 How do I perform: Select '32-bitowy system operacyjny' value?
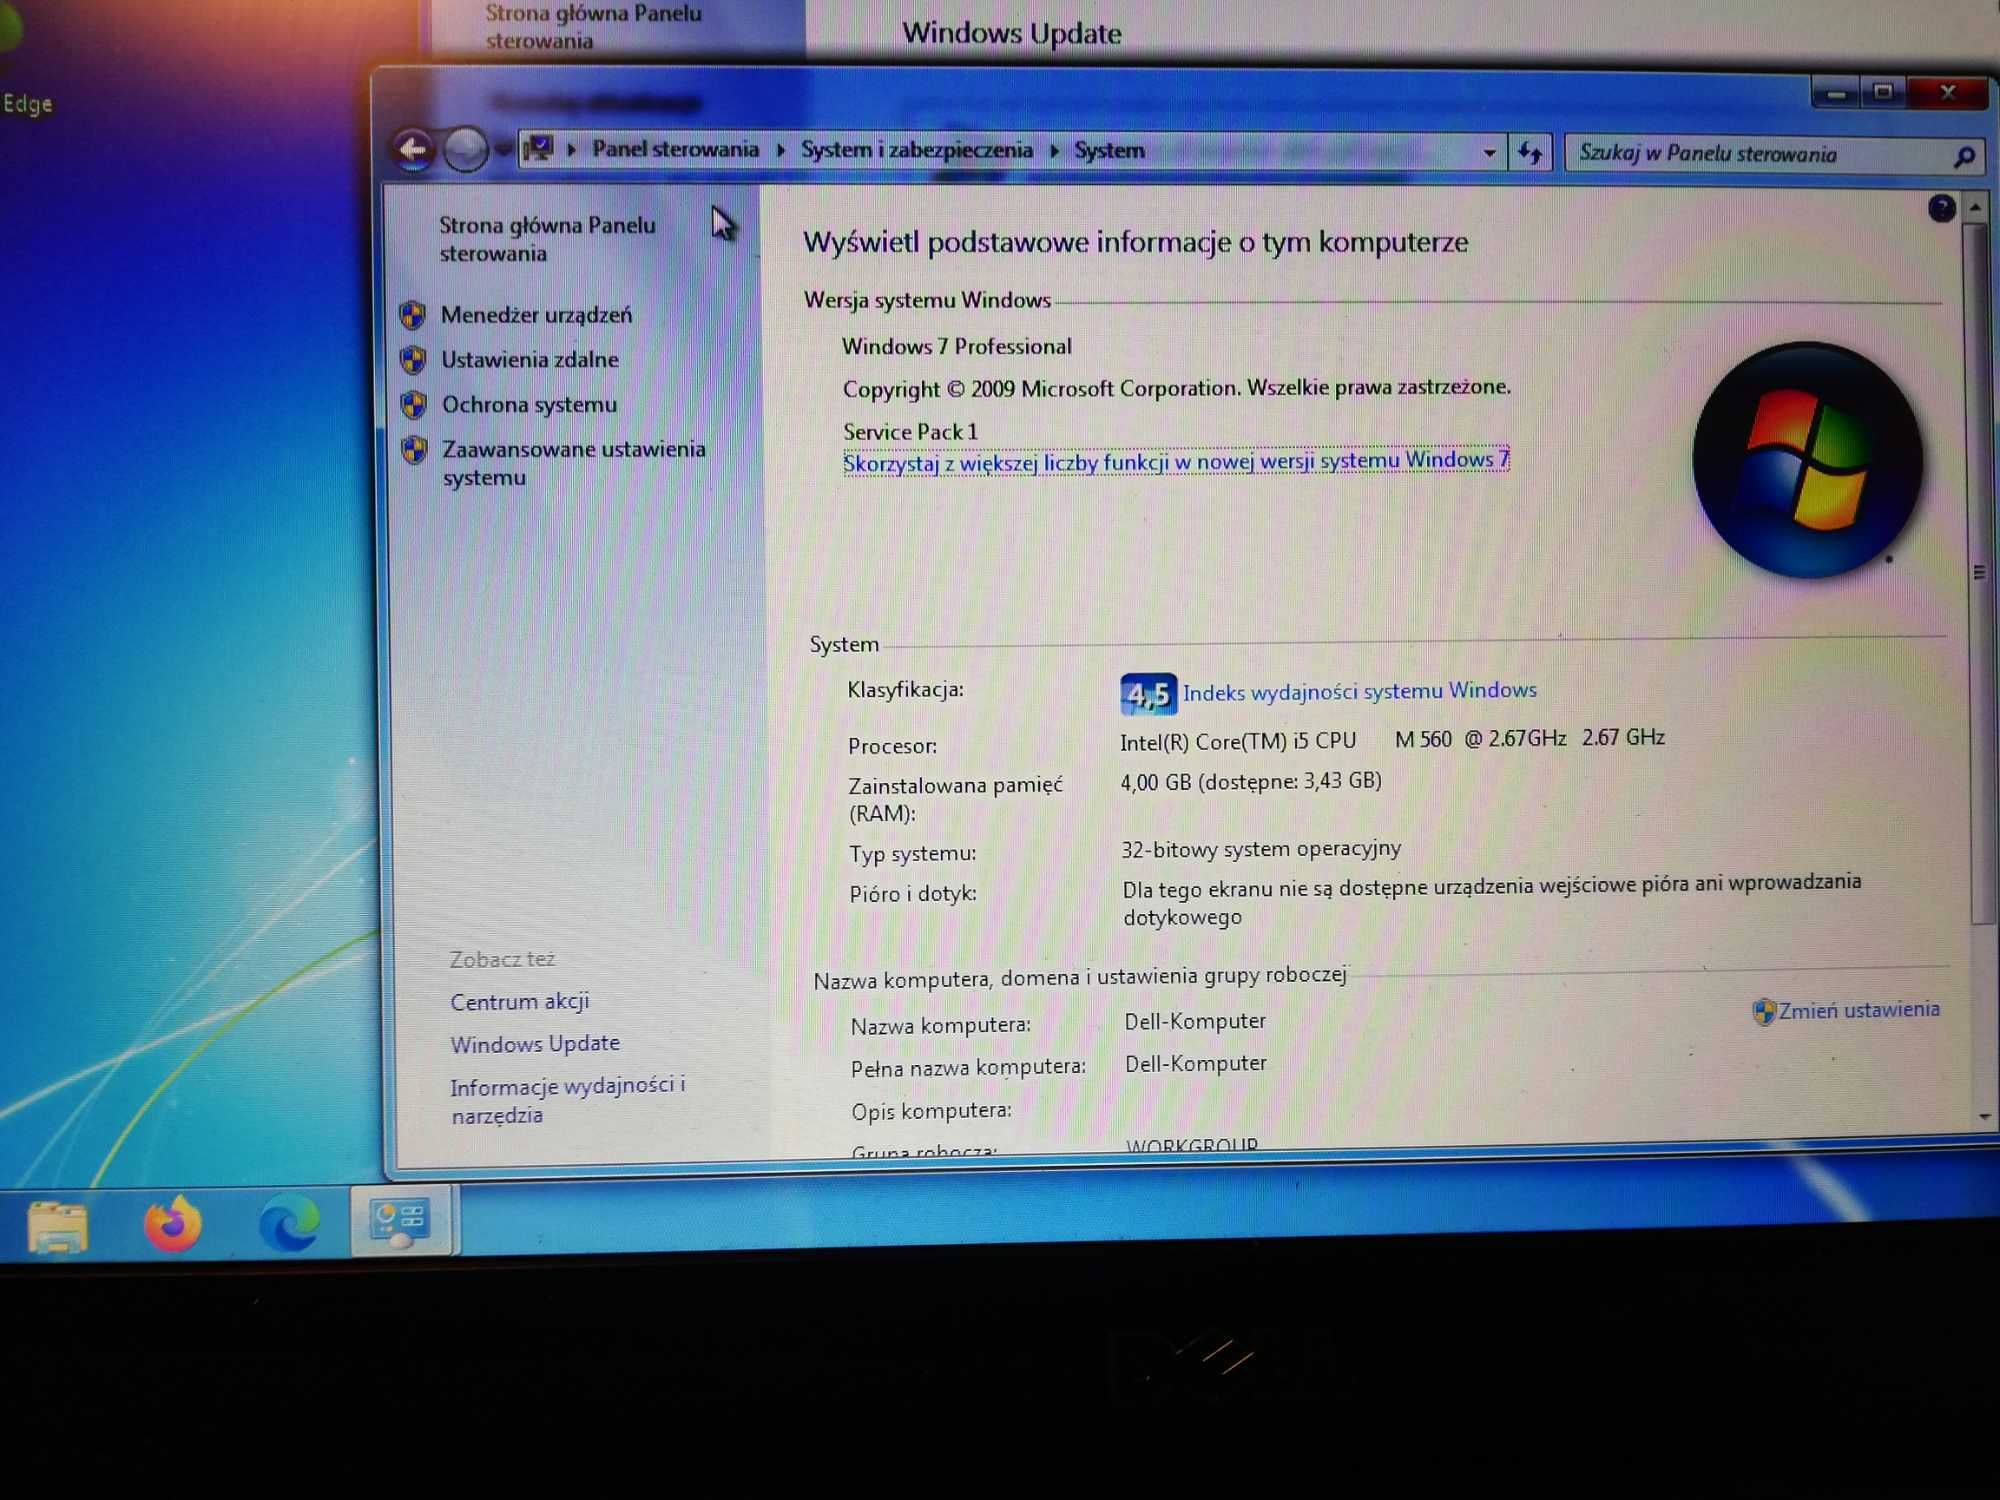[1261, 849]
